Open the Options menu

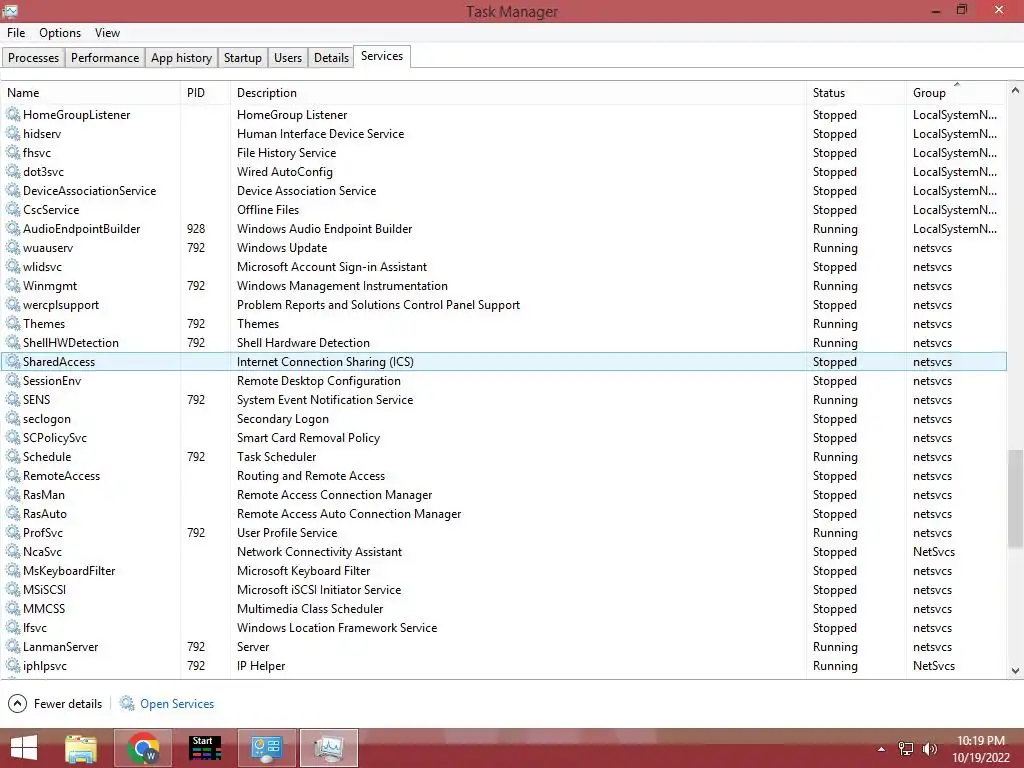point(60,33)
